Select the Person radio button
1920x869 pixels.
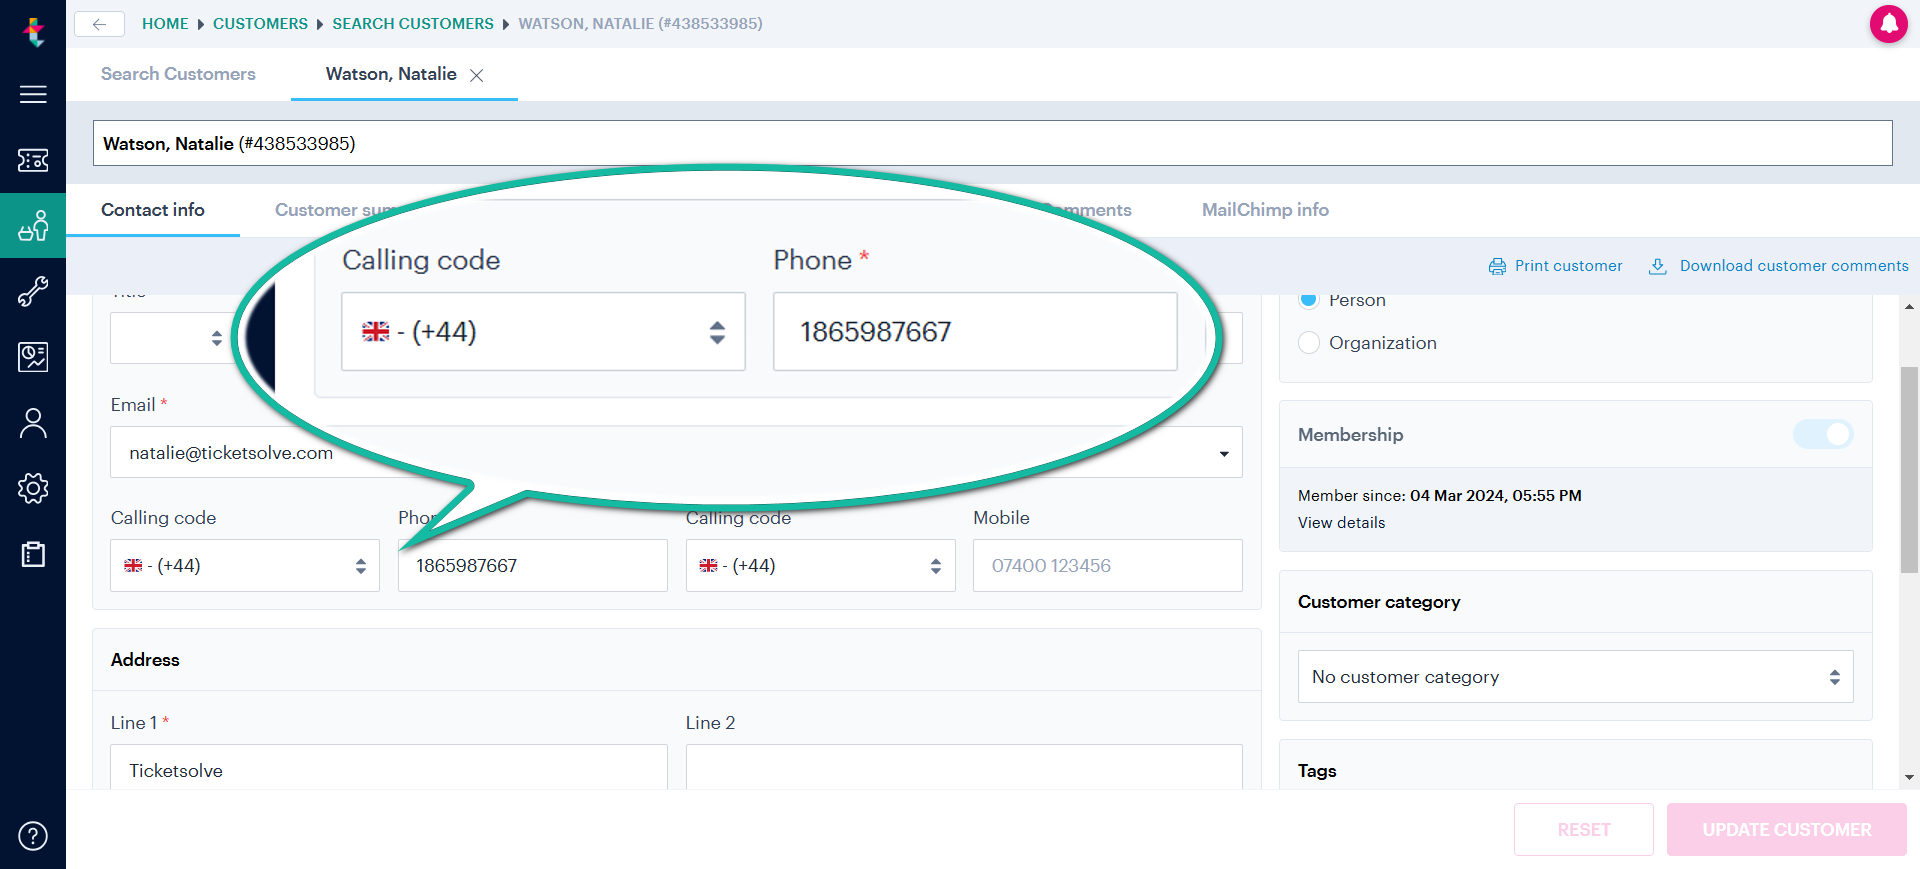pos(1309,300)
